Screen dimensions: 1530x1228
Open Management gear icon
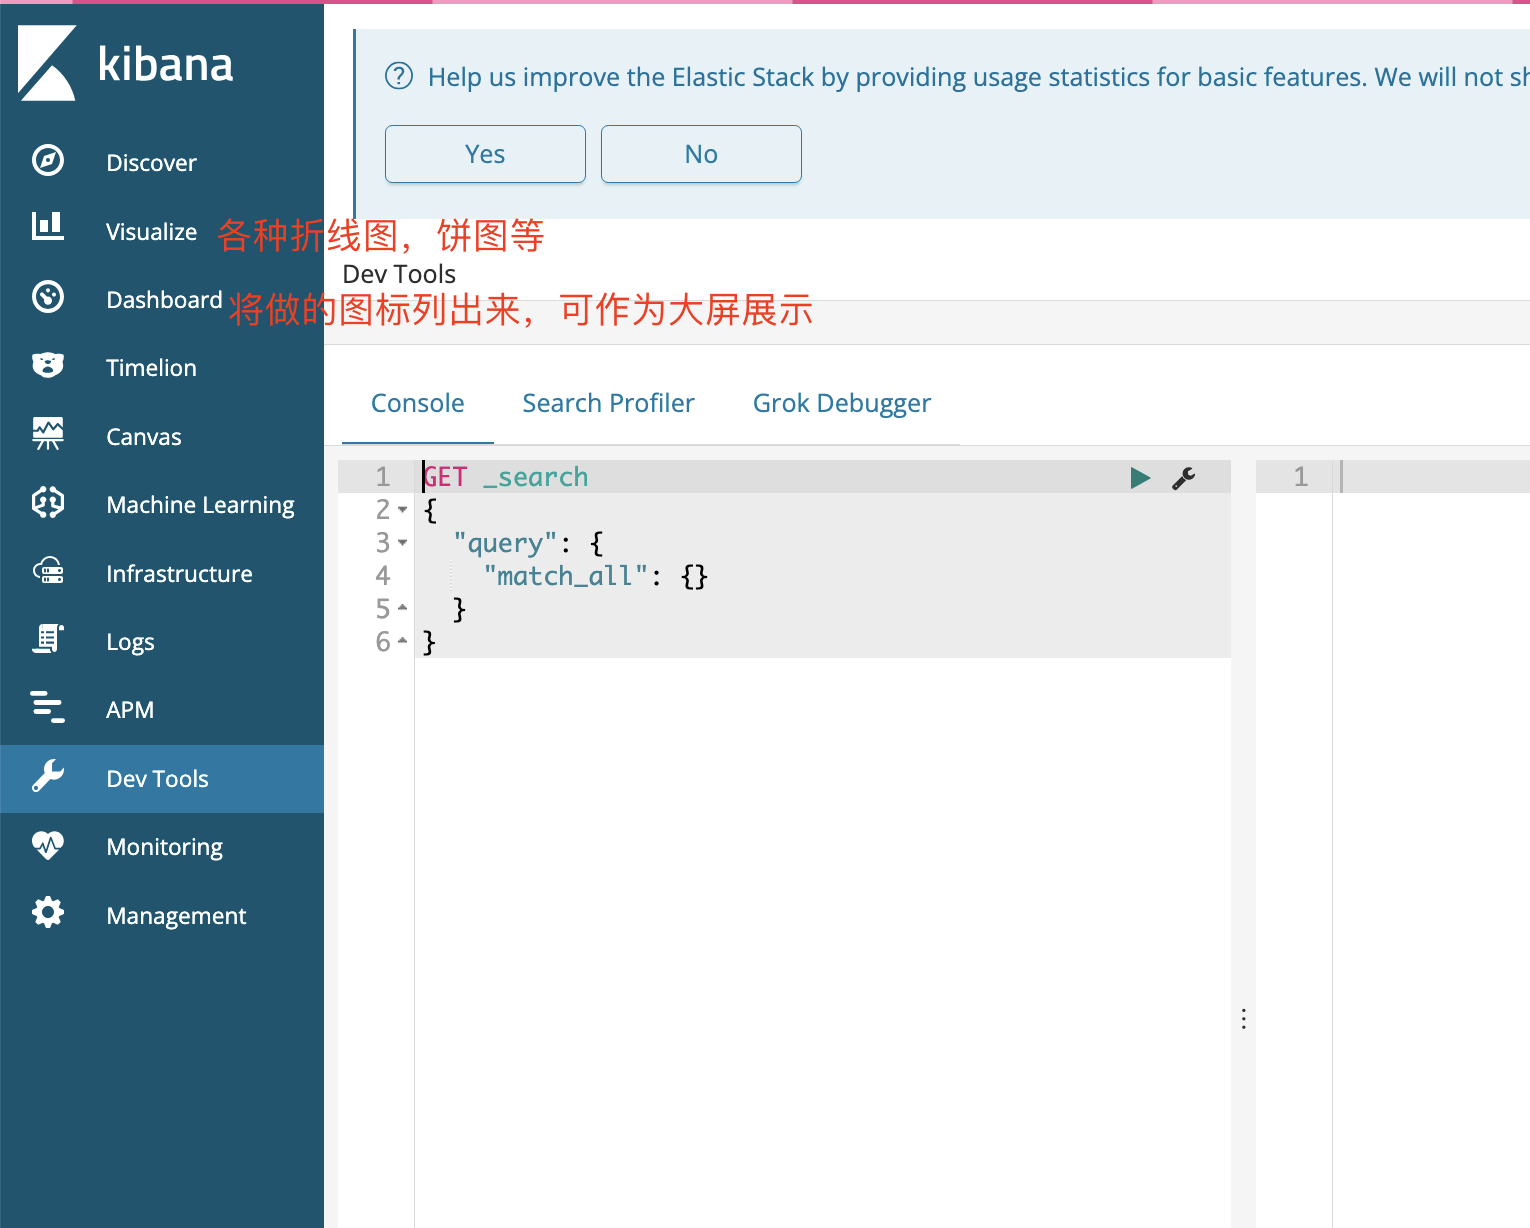coord(48,913)
